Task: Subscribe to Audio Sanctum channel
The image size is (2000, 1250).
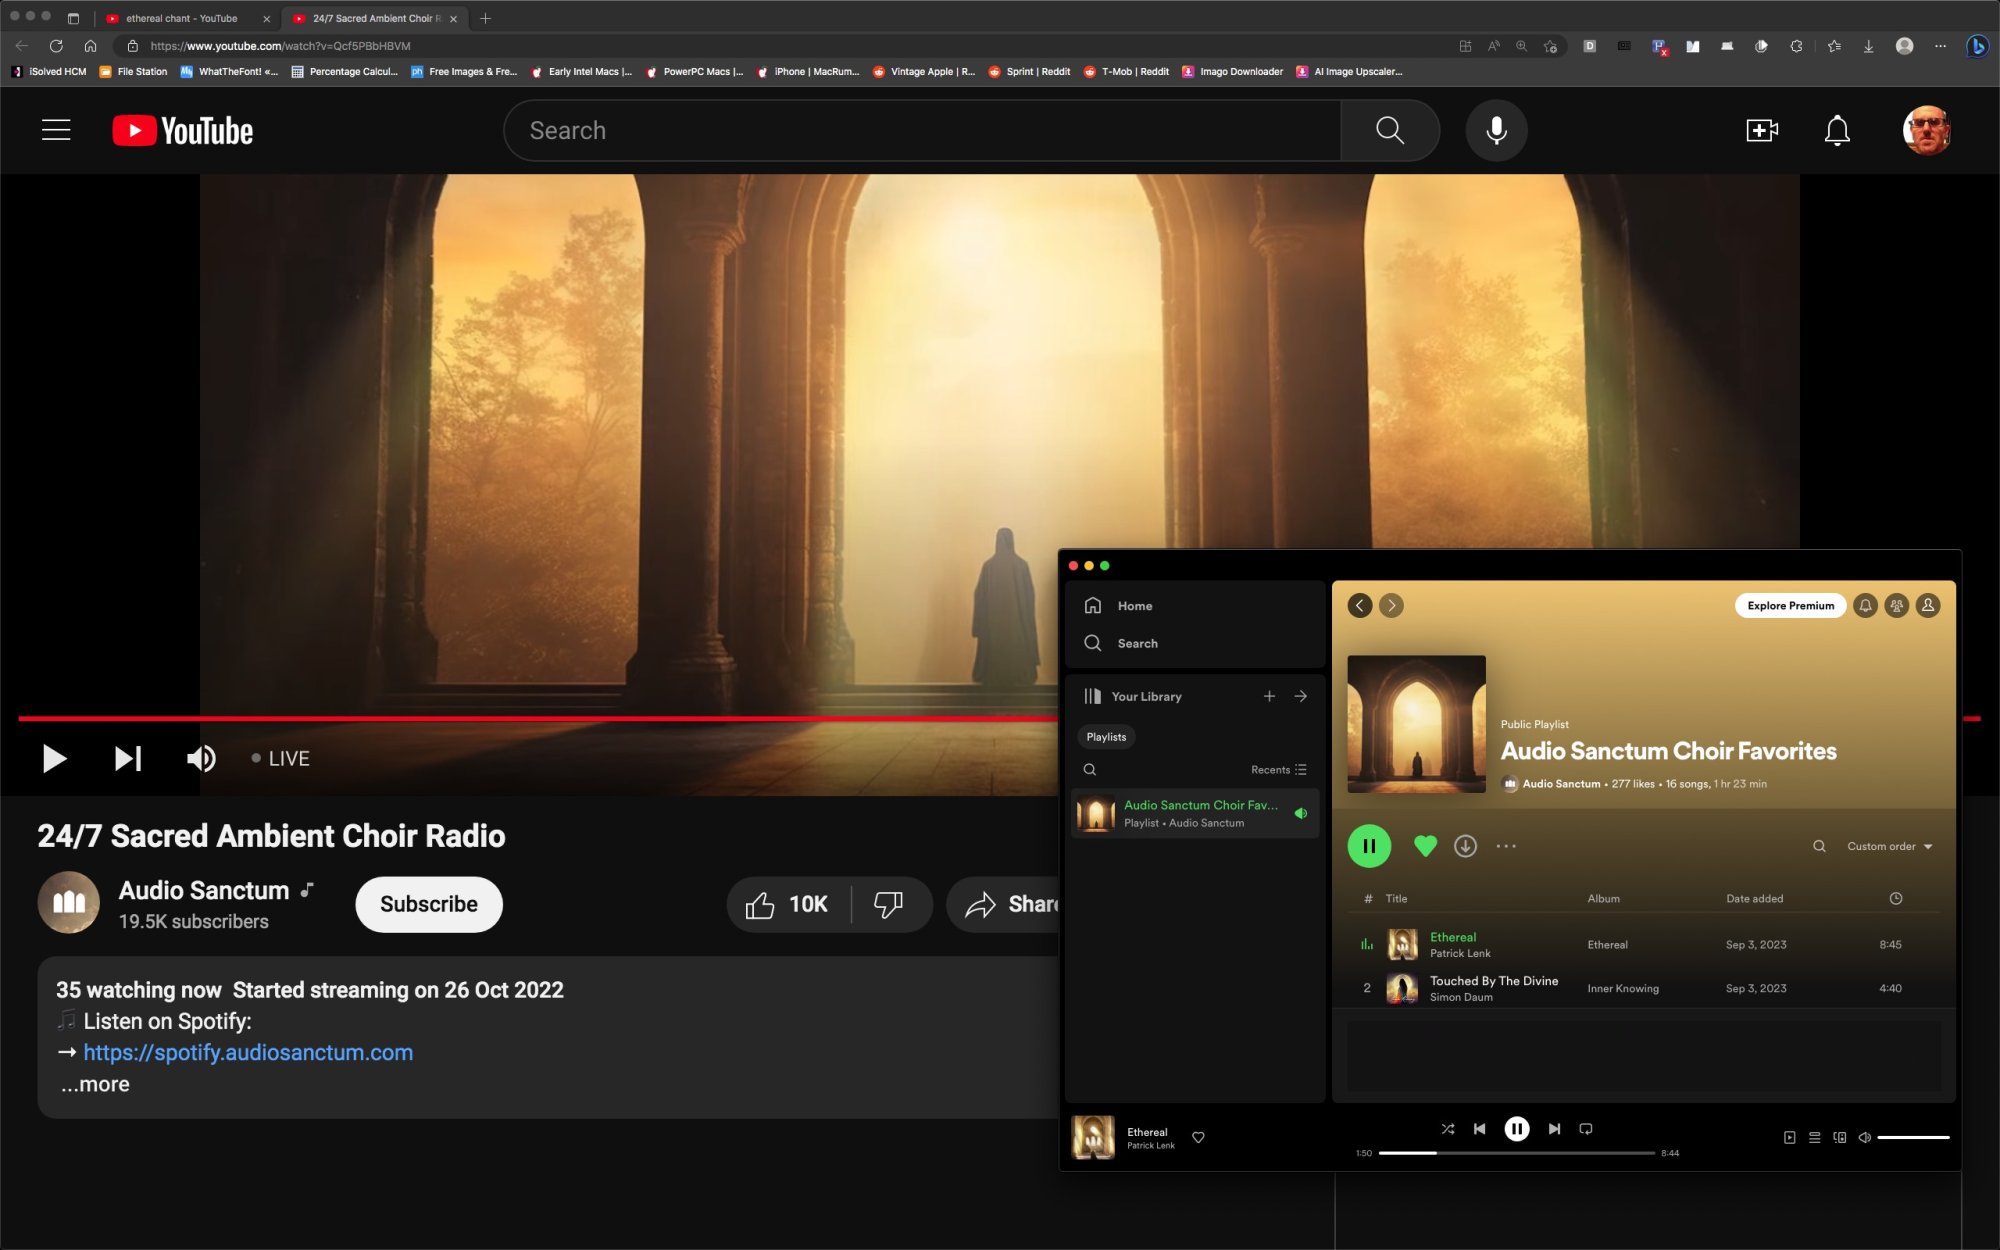Action: [x=429, y=904]
